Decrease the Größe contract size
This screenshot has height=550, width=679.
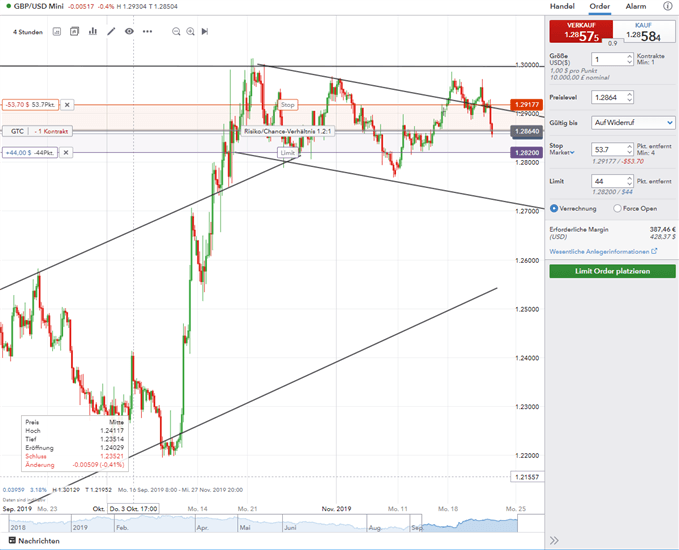(630, 62)
